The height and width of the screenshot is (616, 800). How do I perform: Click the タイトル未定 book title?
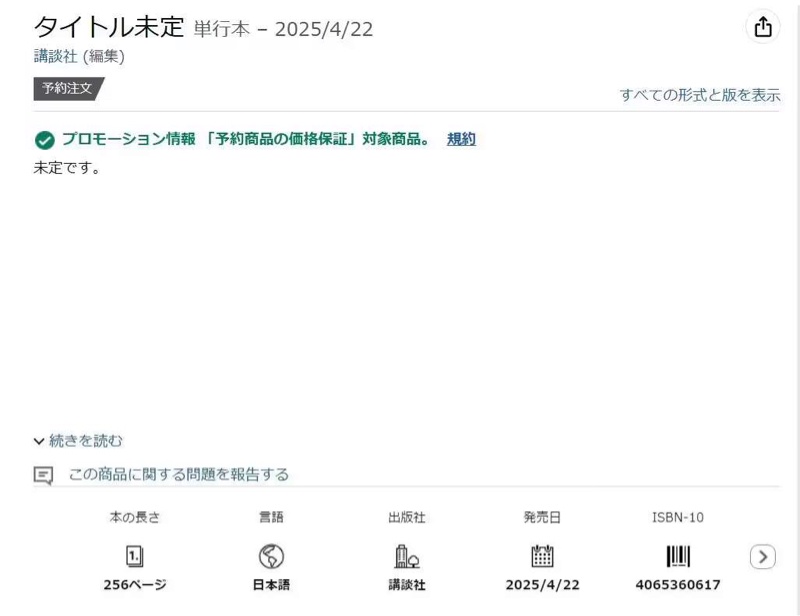[109, 27]
